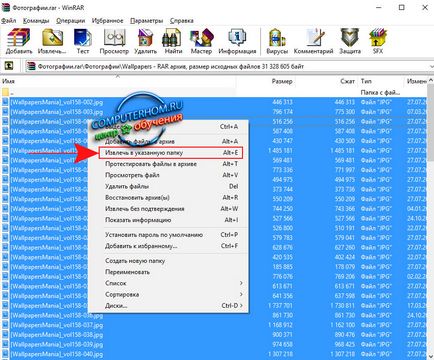Choose Установить пароль по умолчанию
Viewport: 434px width, 360px height.
[x=168, y=235]
